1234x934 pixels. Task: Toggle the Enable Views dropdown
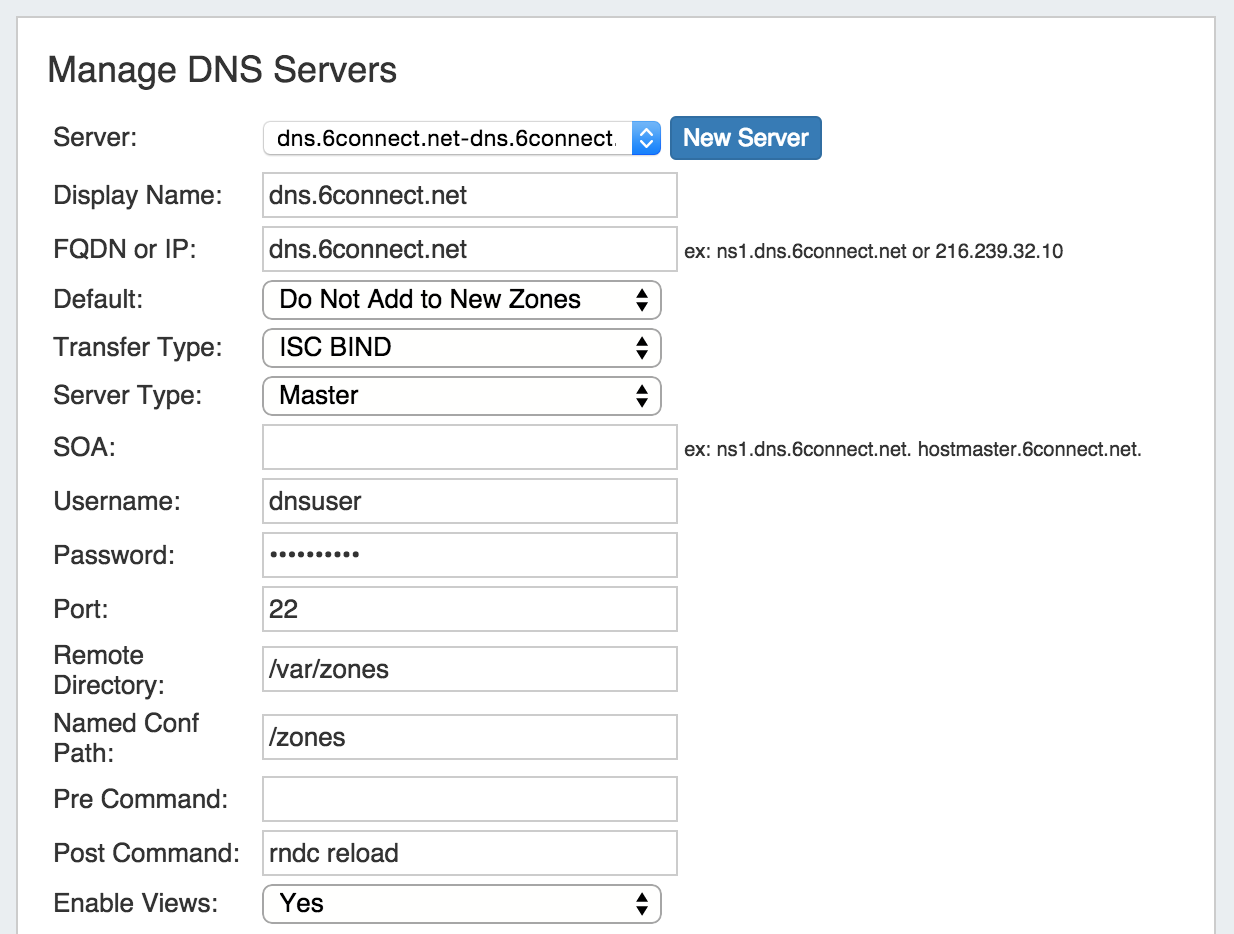point(461,903)
